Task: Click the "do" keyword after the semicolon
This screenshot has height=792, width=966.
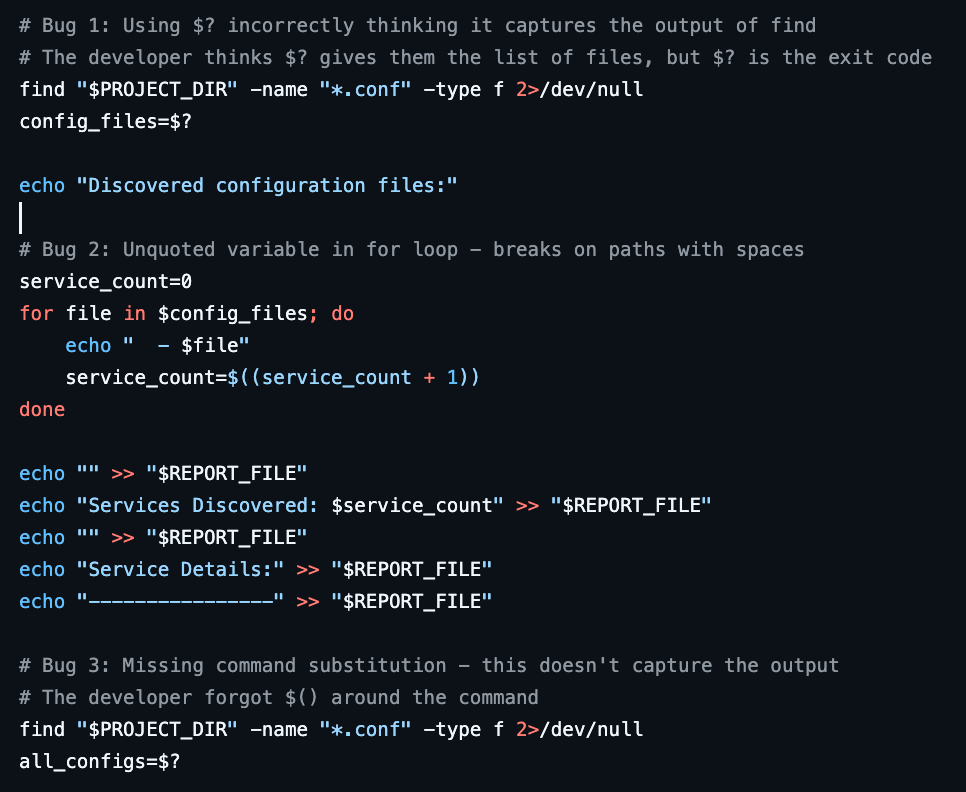Action: (x=343, y=313)
